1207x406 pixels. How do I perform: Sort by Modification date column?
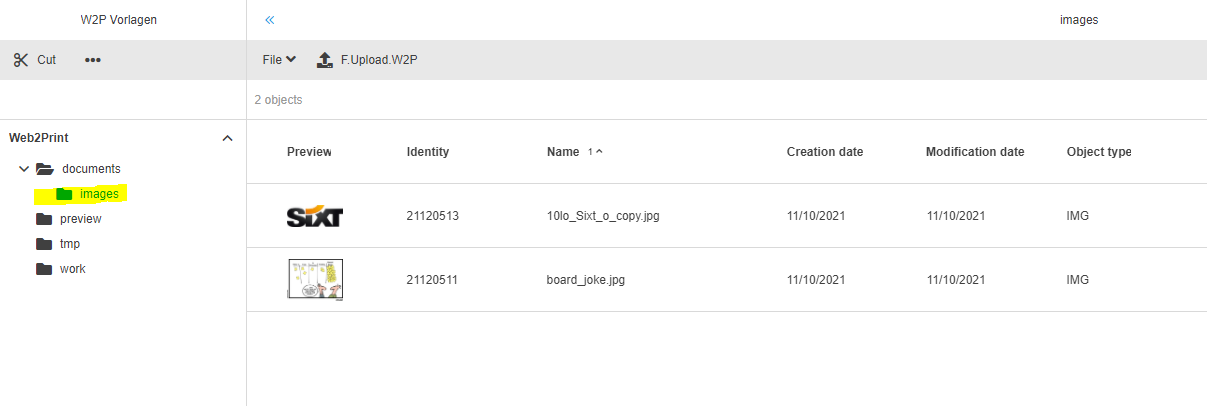pyautogui.click(x=975, y=152)
